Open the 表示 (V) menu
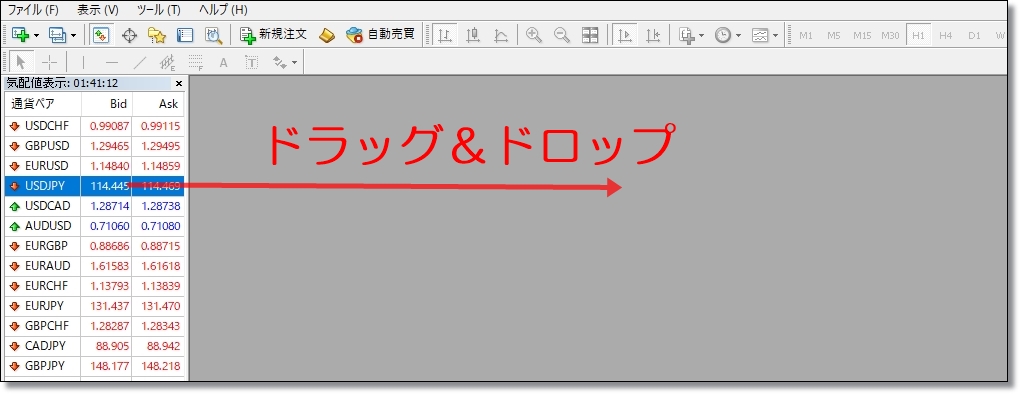The image size is (1020, 394). click(98, 10)
